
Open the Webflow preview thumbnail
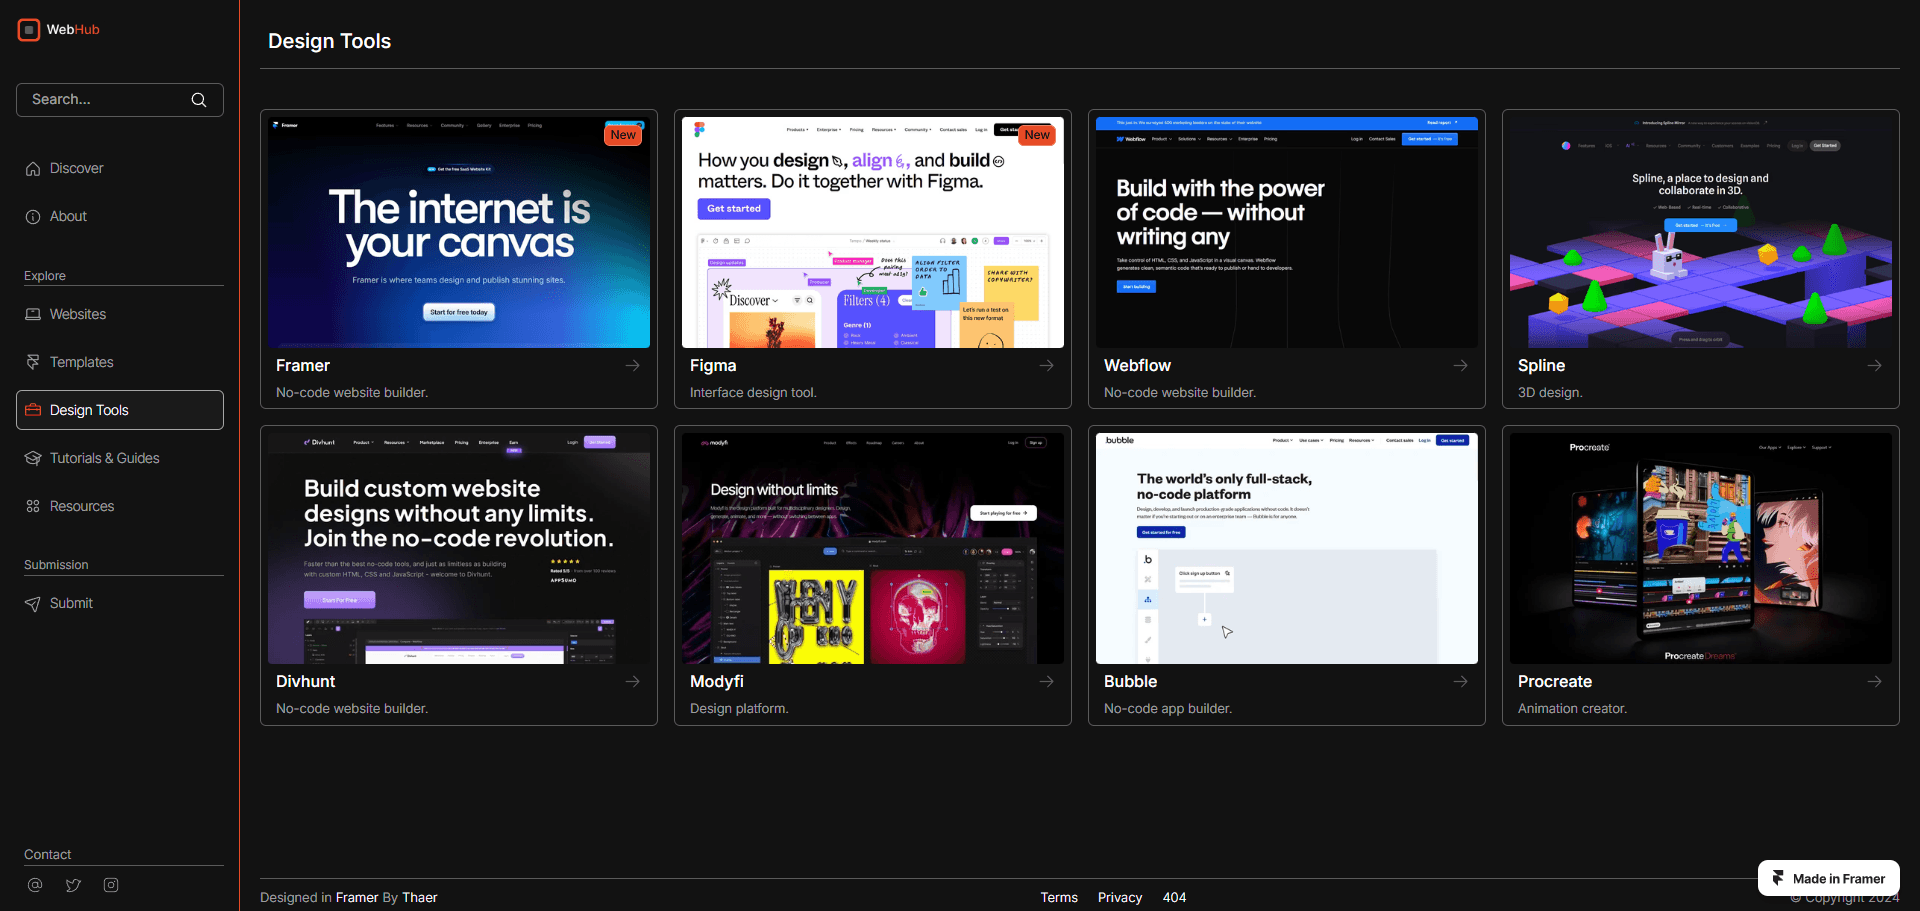(x=1287, y=233)
